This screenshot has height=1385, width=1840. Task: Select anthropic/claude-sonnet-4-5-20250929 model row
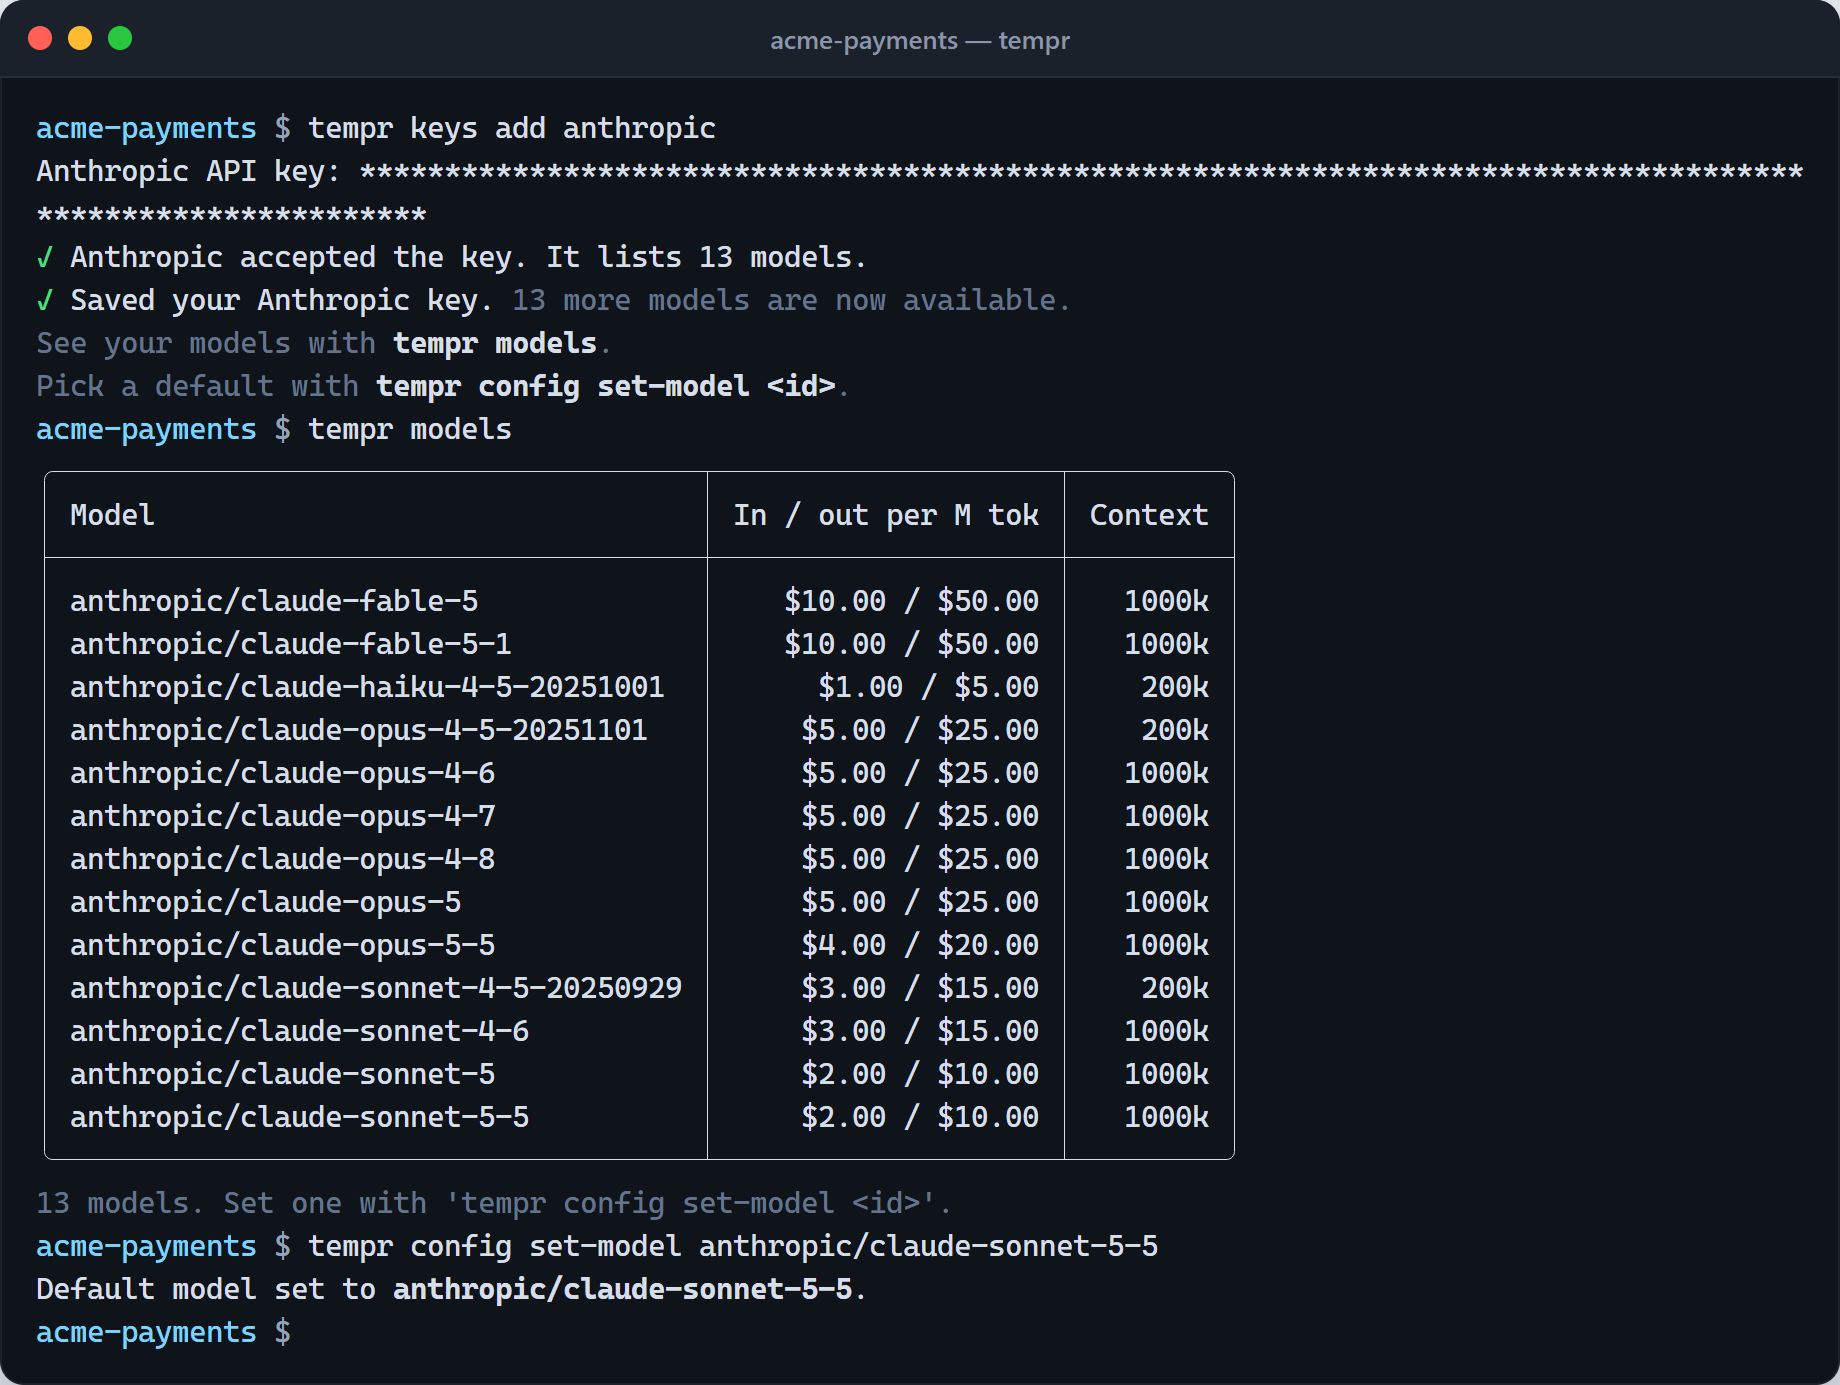pos(639,988)
